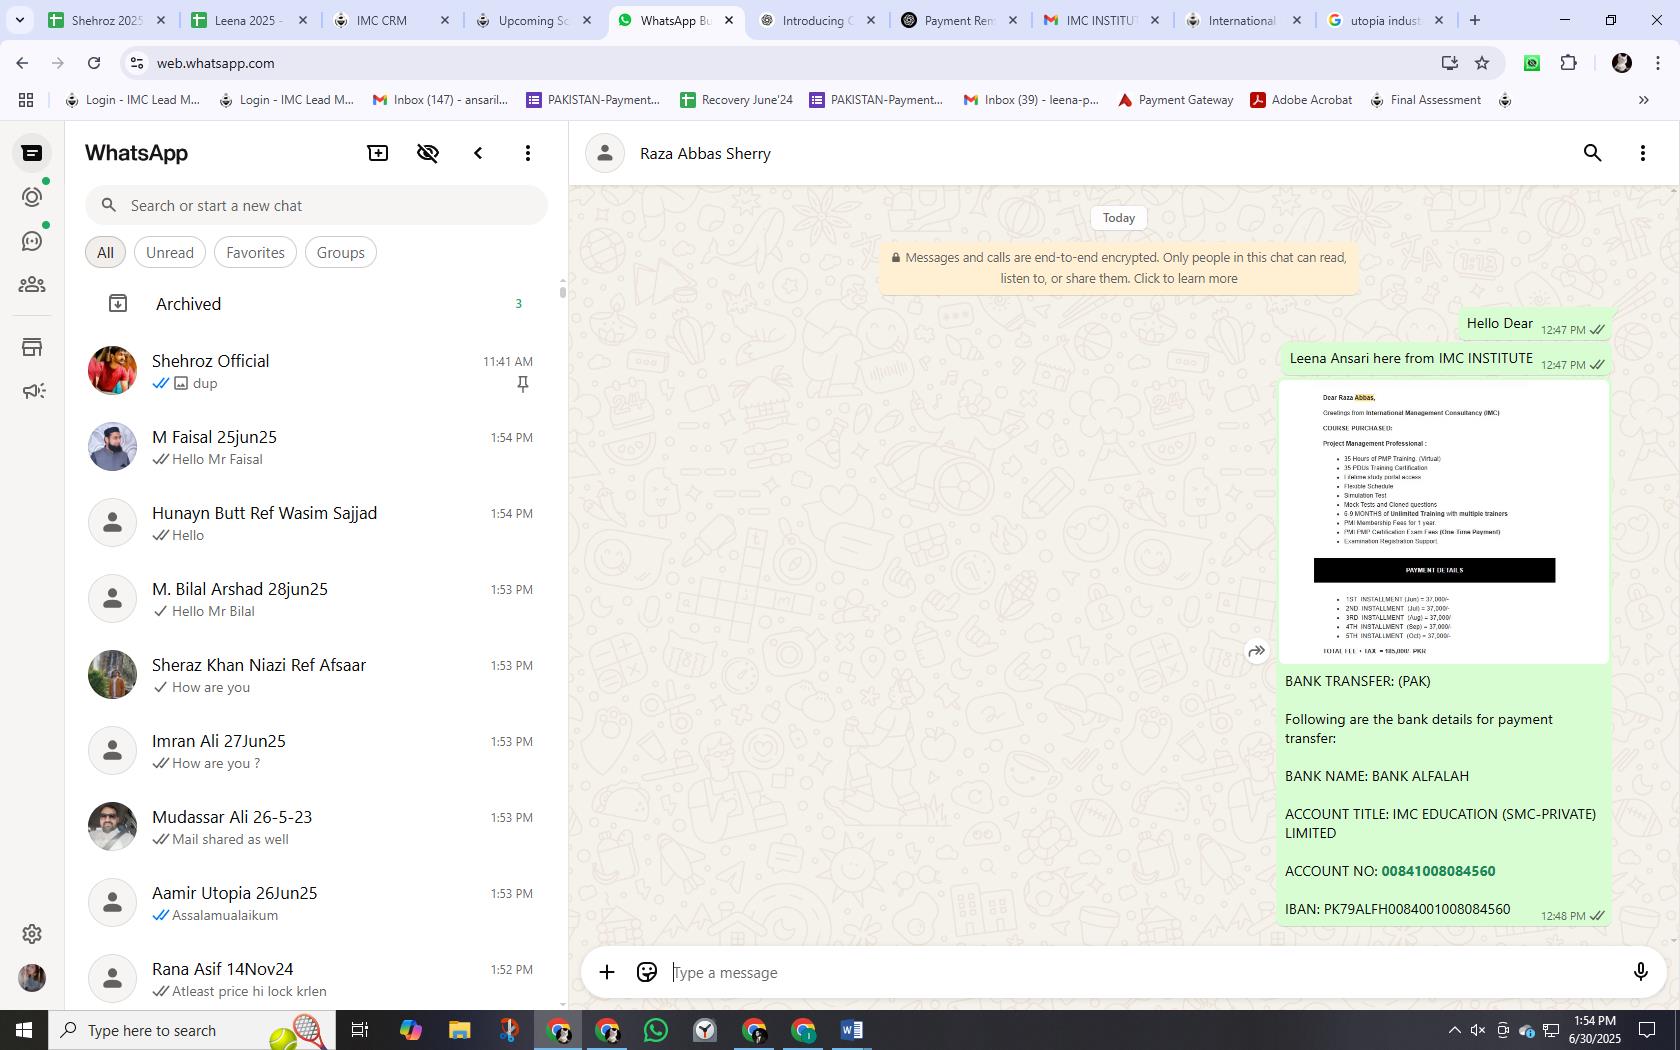Open Windows Start menu
Image resolution: width=1680 pixels, height=1050 pixels.
pos(24,1030)
